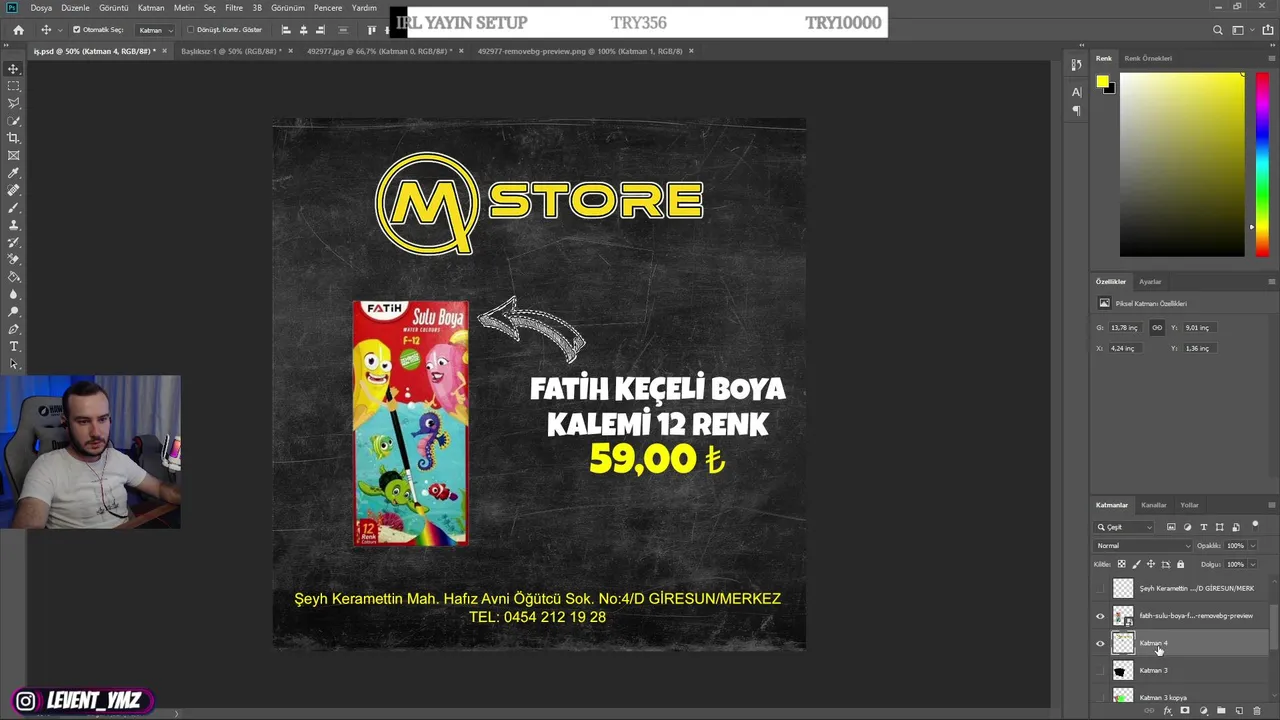This screenshot has width=1280, height=720.
Task: Select the Clone Stamp tool
Action: pos(13,225)
